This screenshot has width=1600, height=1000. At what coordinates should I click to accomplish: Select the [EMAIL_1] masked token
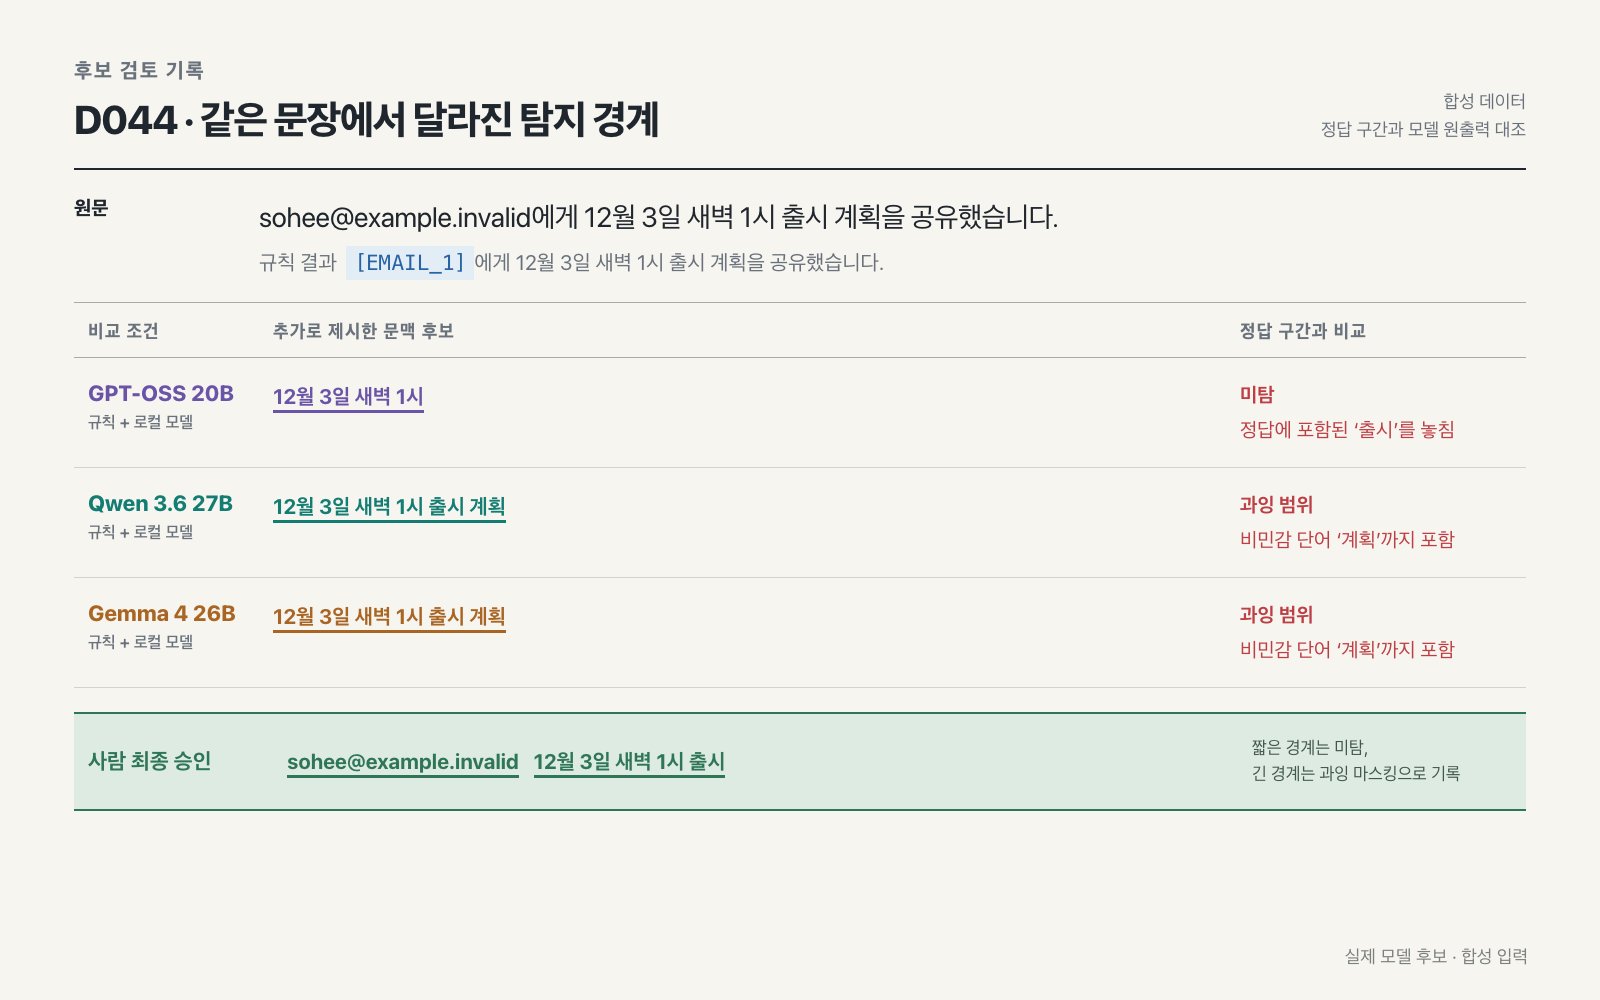click(x=410, y=263)
